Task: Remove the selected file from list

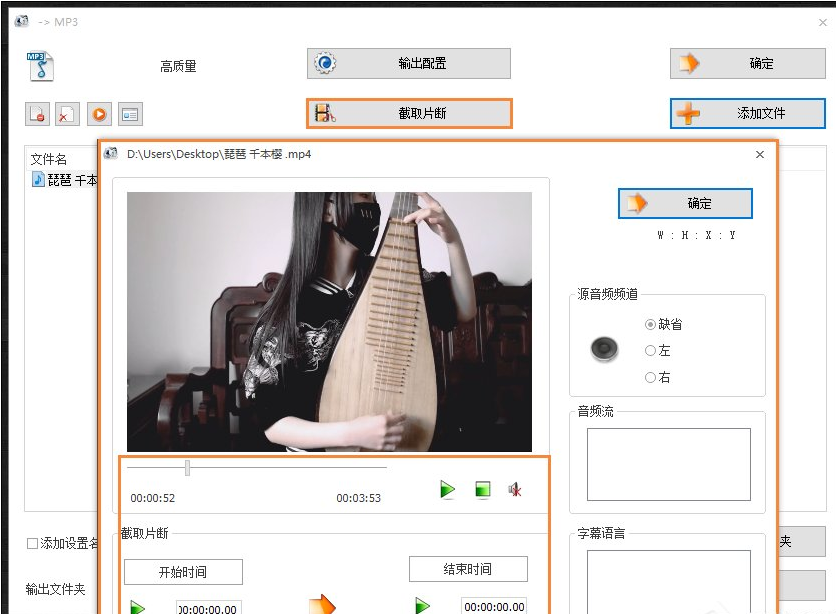Action: tap(37, 113)
